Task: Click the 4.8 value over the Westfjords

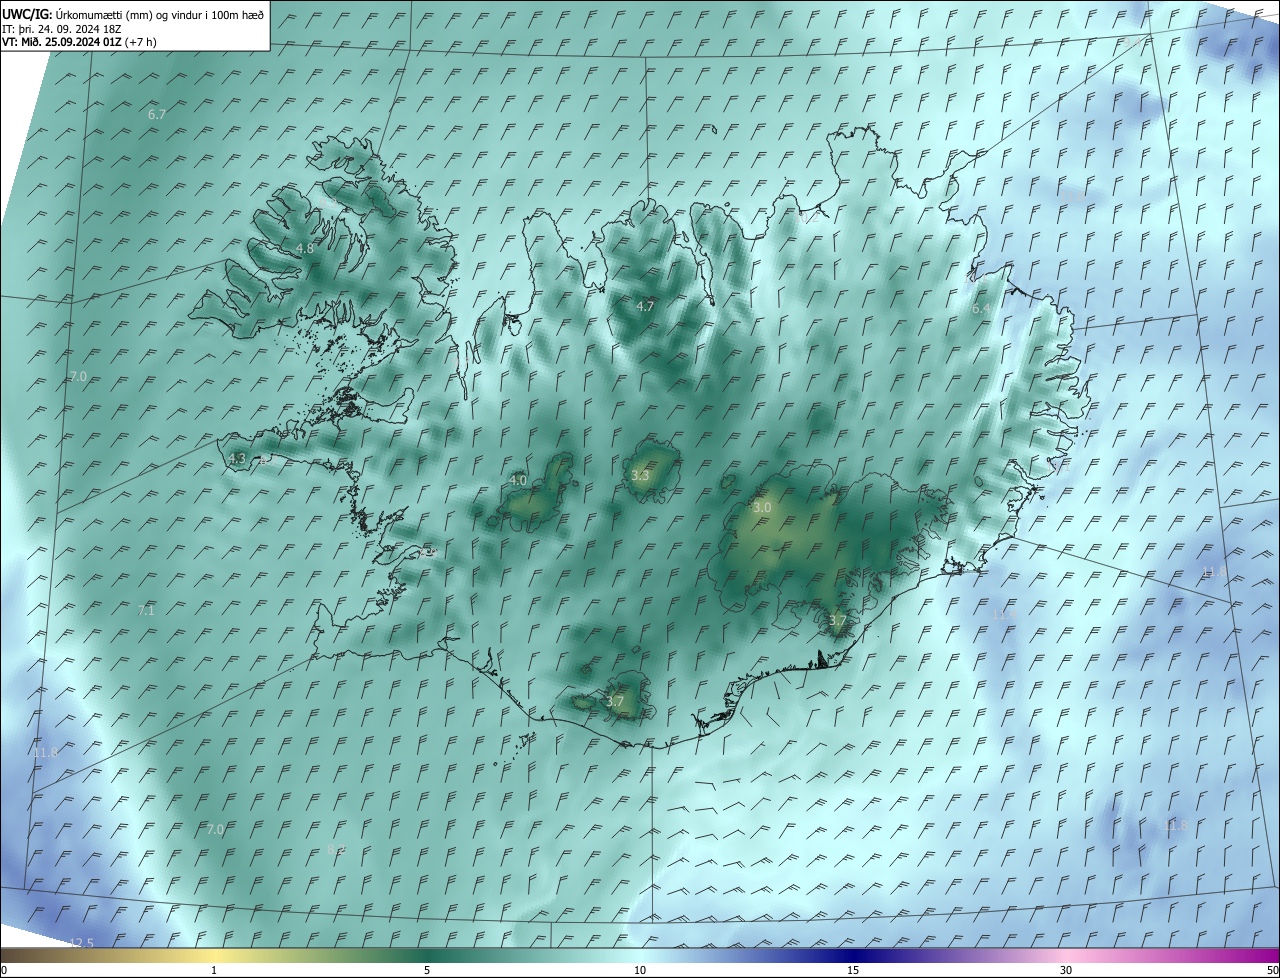Action: pyautogui.click(x=305, y=248)
